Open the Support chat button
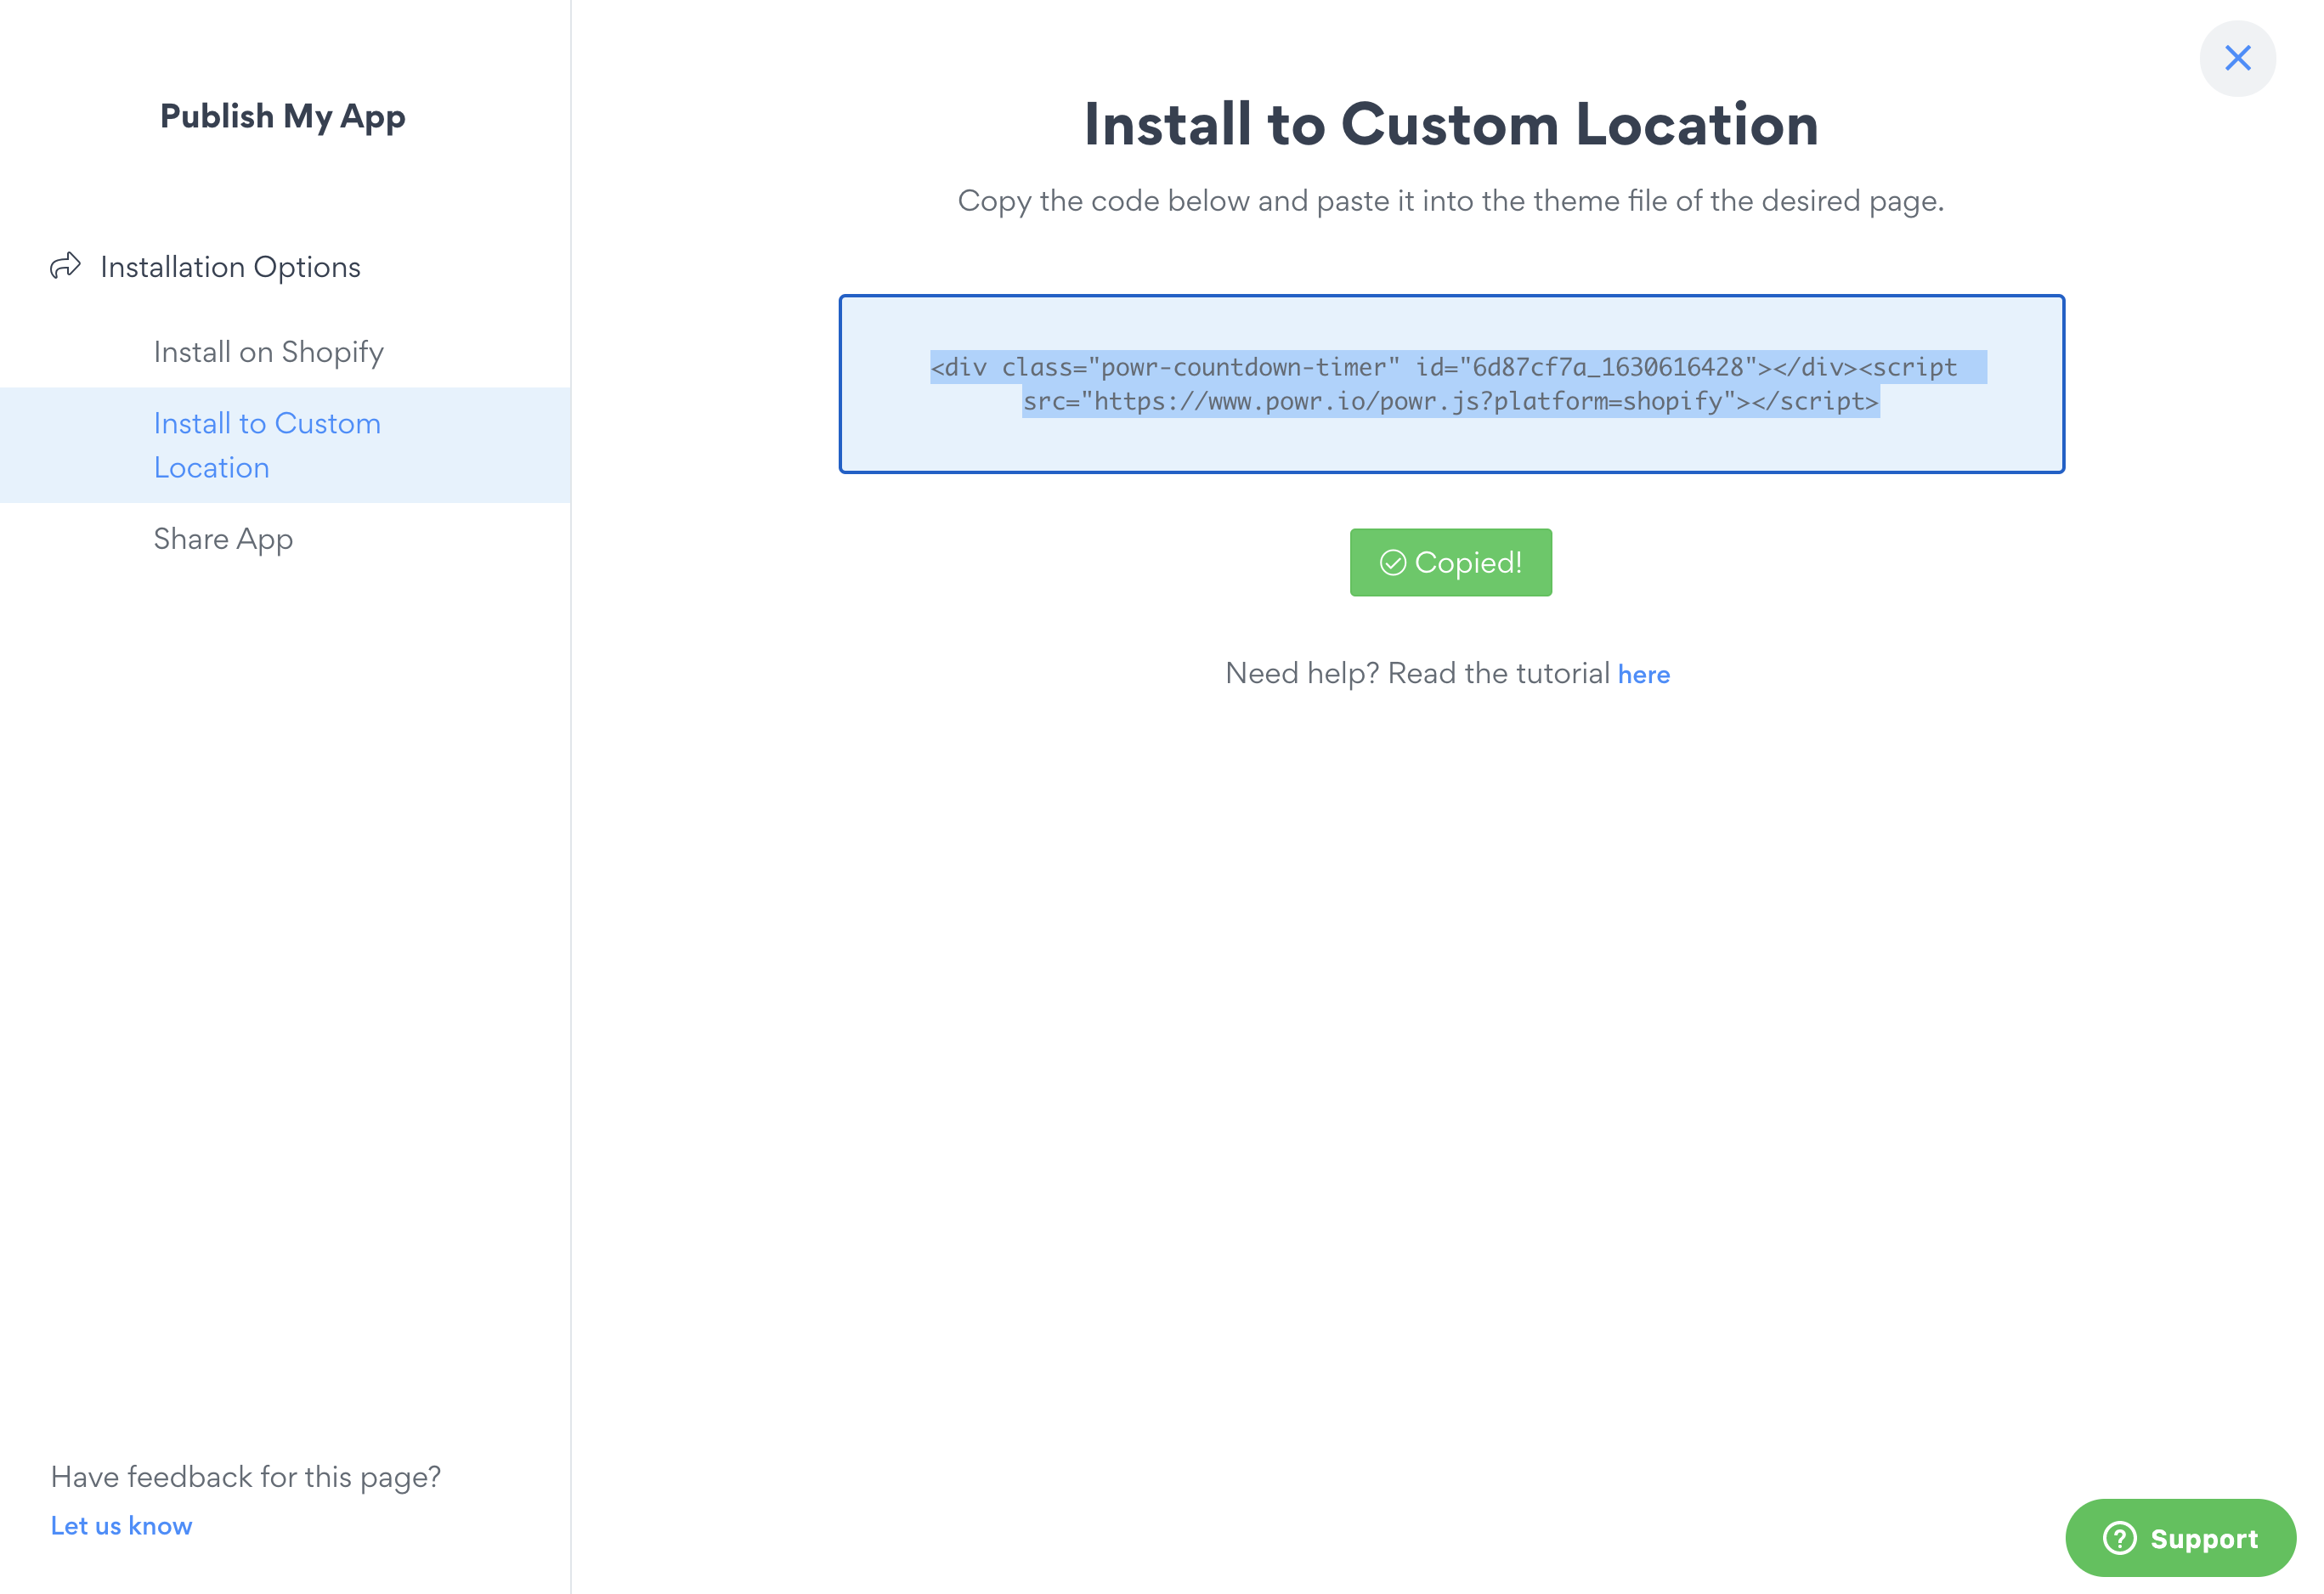This screenshot has width=2324, height=1594. (2180, 1538)
